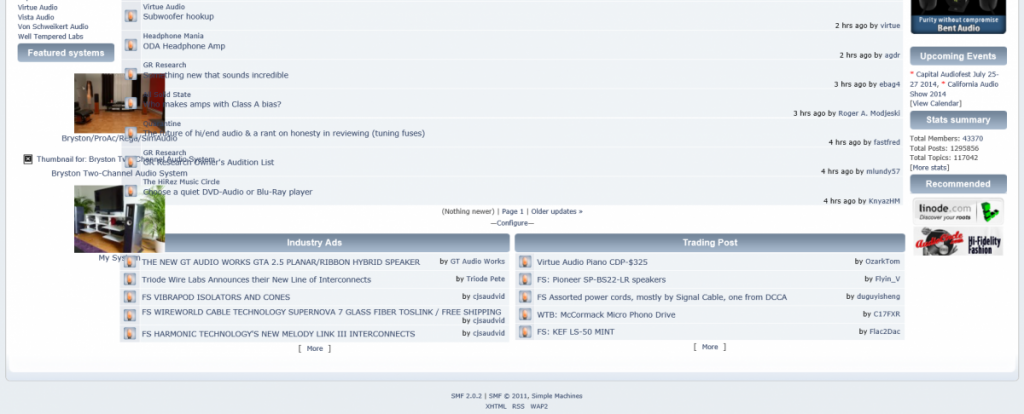
Task: Click the broken thumbnail icon for Bryston system
Action: 28,159
